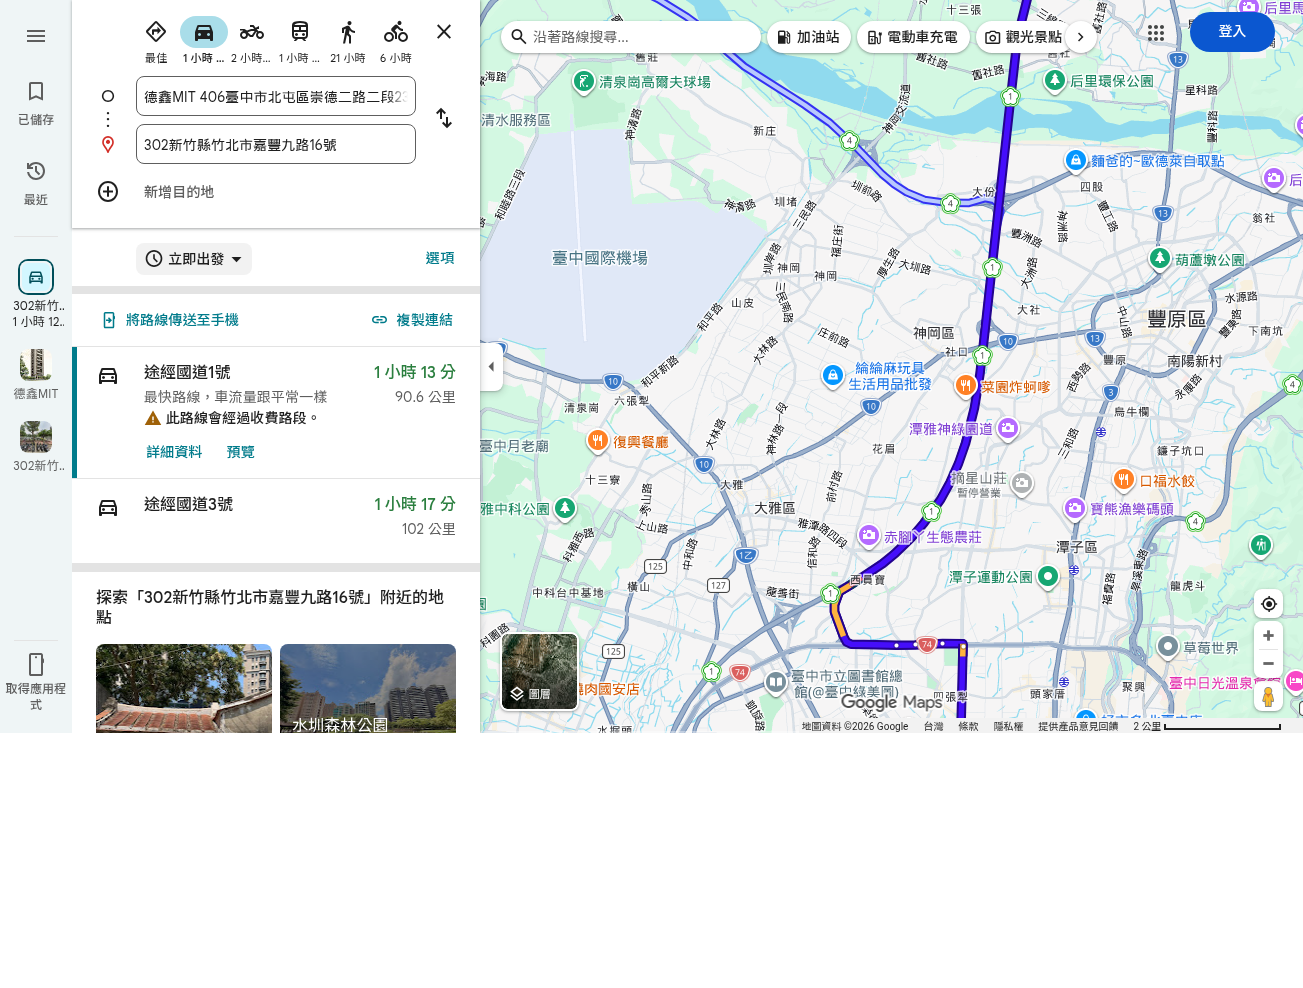The image size is (1303, 988).
Task: Click the 草莓世界 marker
Action: click(x=1167, y=646)
